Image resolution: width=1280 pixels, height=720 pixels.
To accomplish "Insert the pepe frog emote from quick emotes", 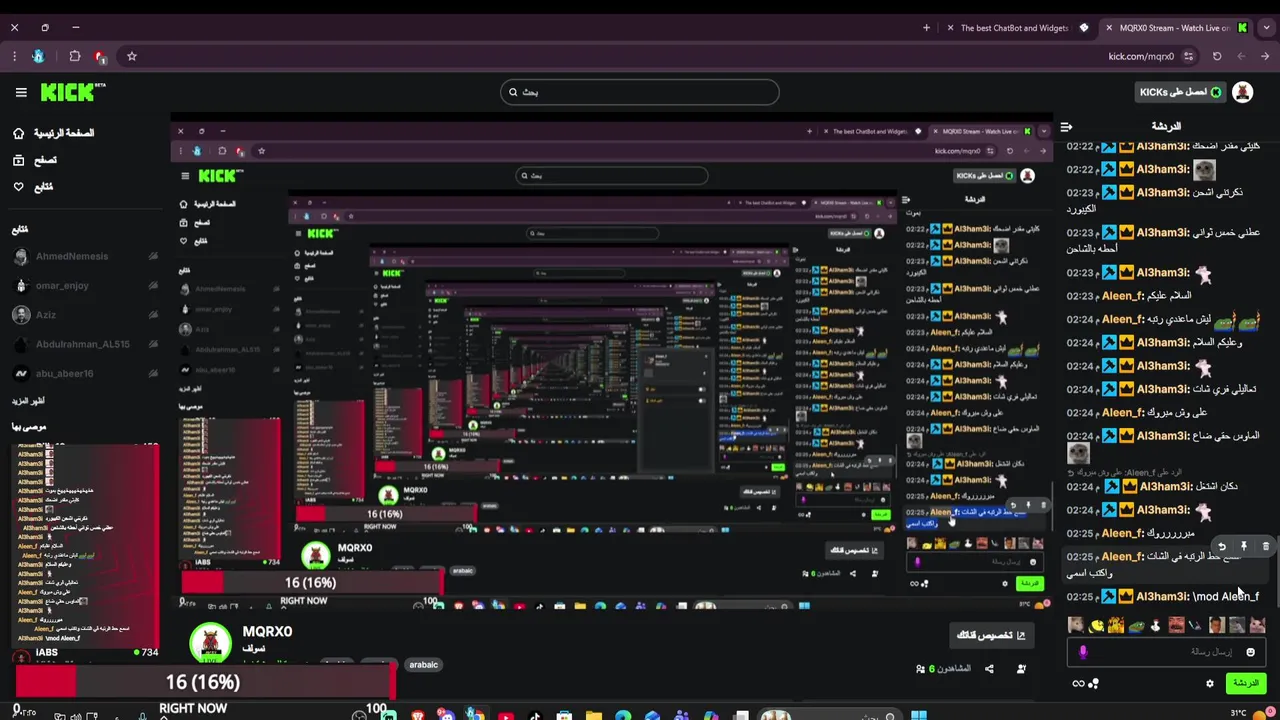I will (x=1136, y=626).
